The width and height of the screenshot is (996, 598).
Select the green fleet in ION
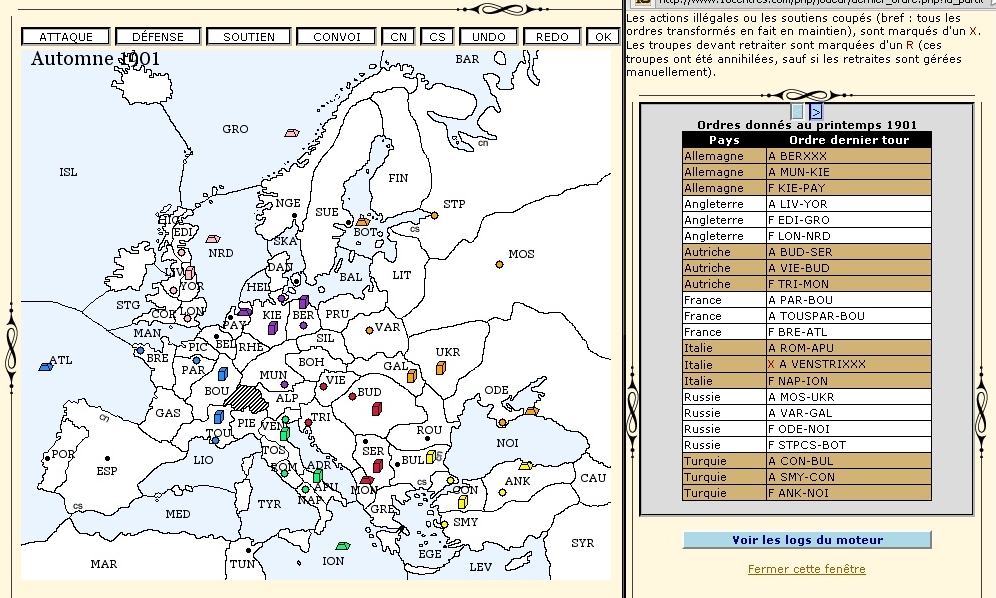(343, 546)
